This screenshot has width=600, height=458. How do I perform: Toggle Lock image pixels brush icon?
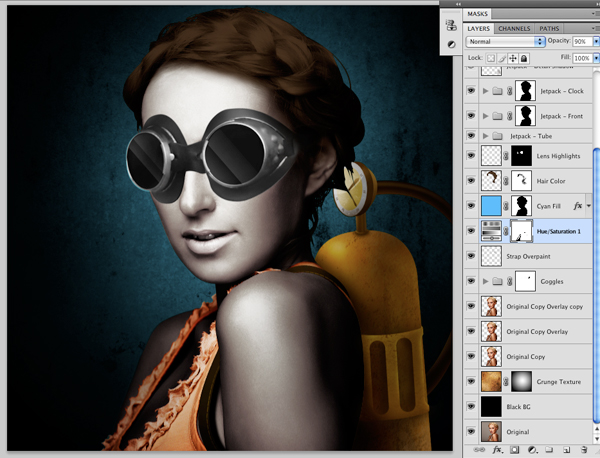coord(502,58)
